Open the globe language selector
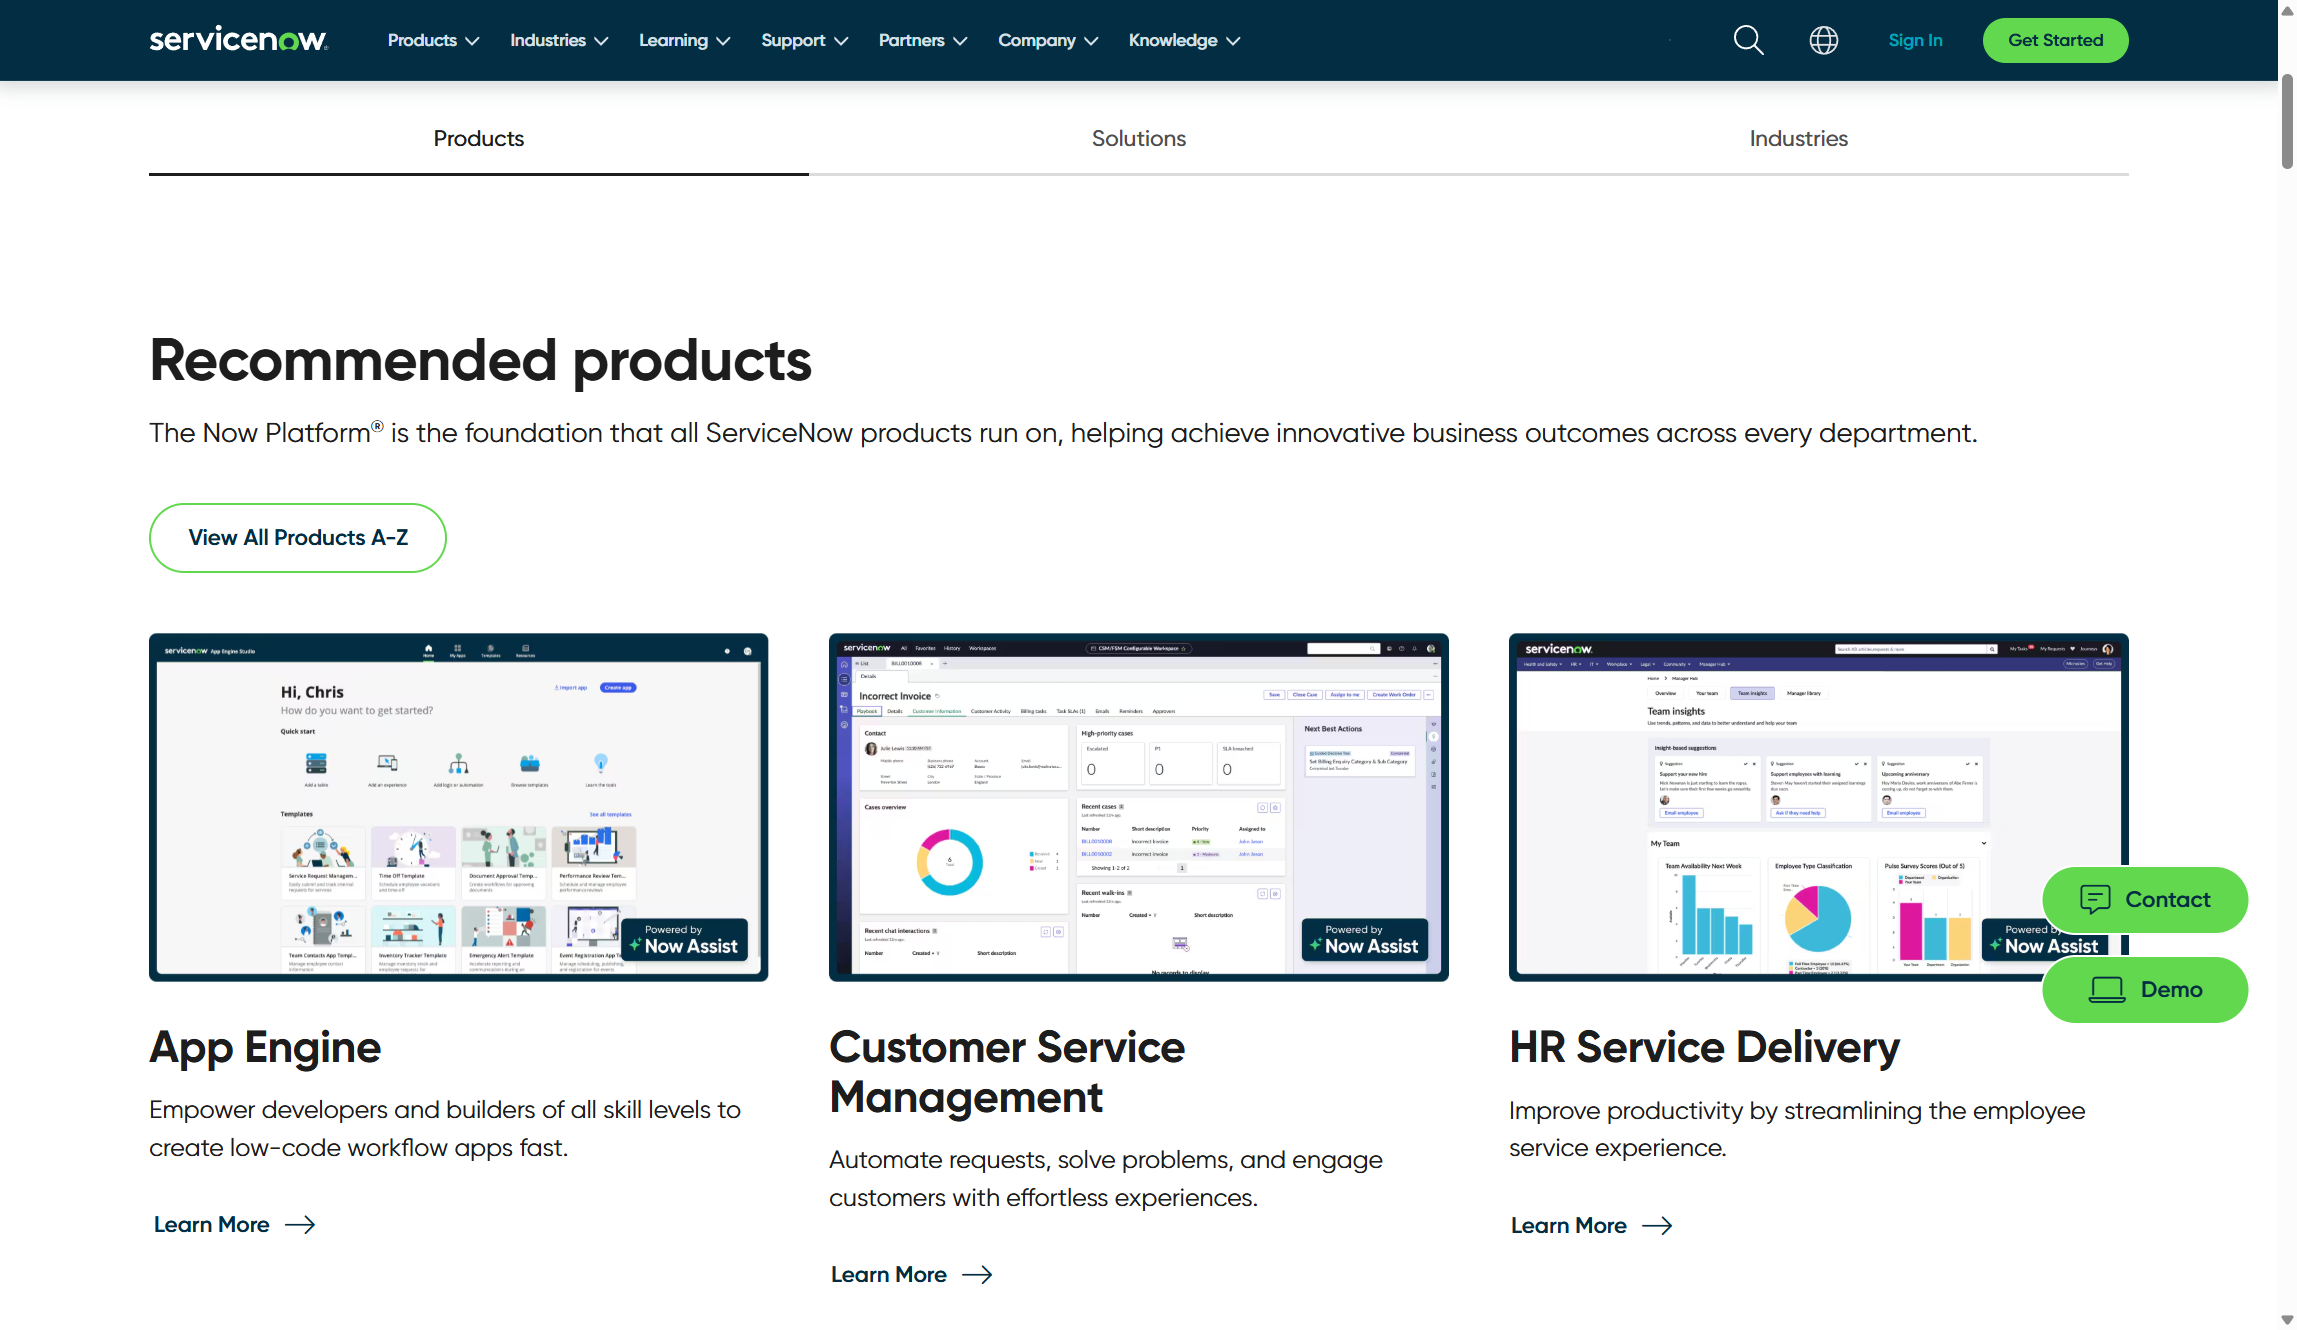2297x1330 pixels. pyautogui.click(x=1823, y=41)
